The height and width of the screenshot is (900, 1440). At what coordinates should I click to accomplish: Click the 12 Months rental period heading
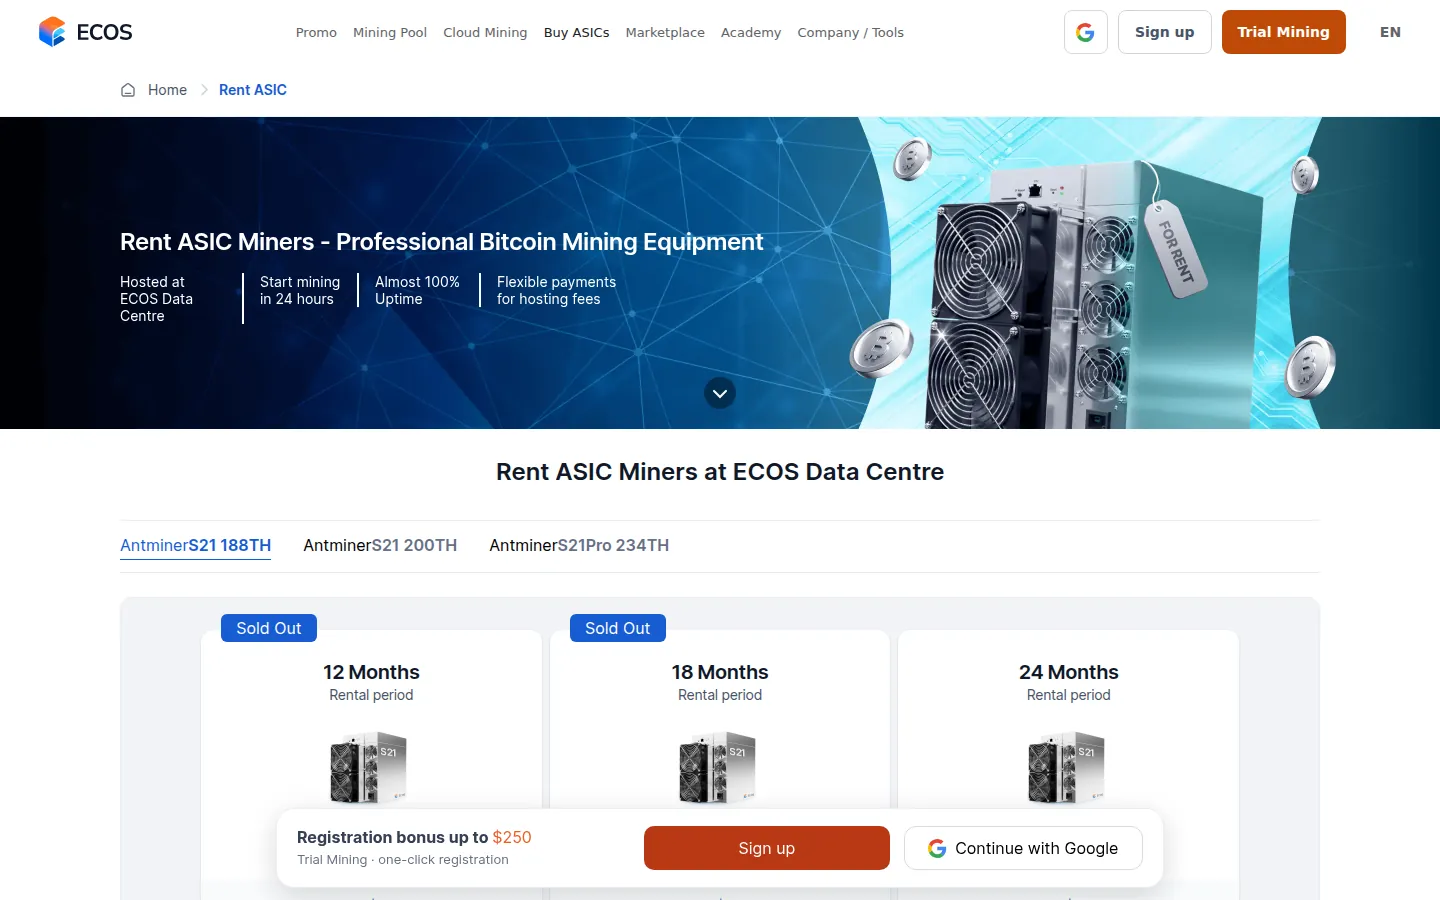[x=371, y=672]
